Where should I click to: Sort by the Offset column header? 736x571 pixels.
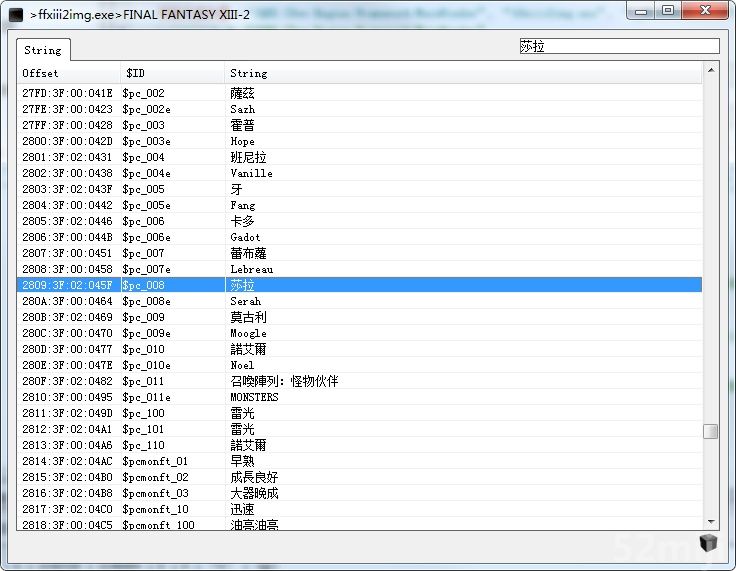click(x=68, y=73)
